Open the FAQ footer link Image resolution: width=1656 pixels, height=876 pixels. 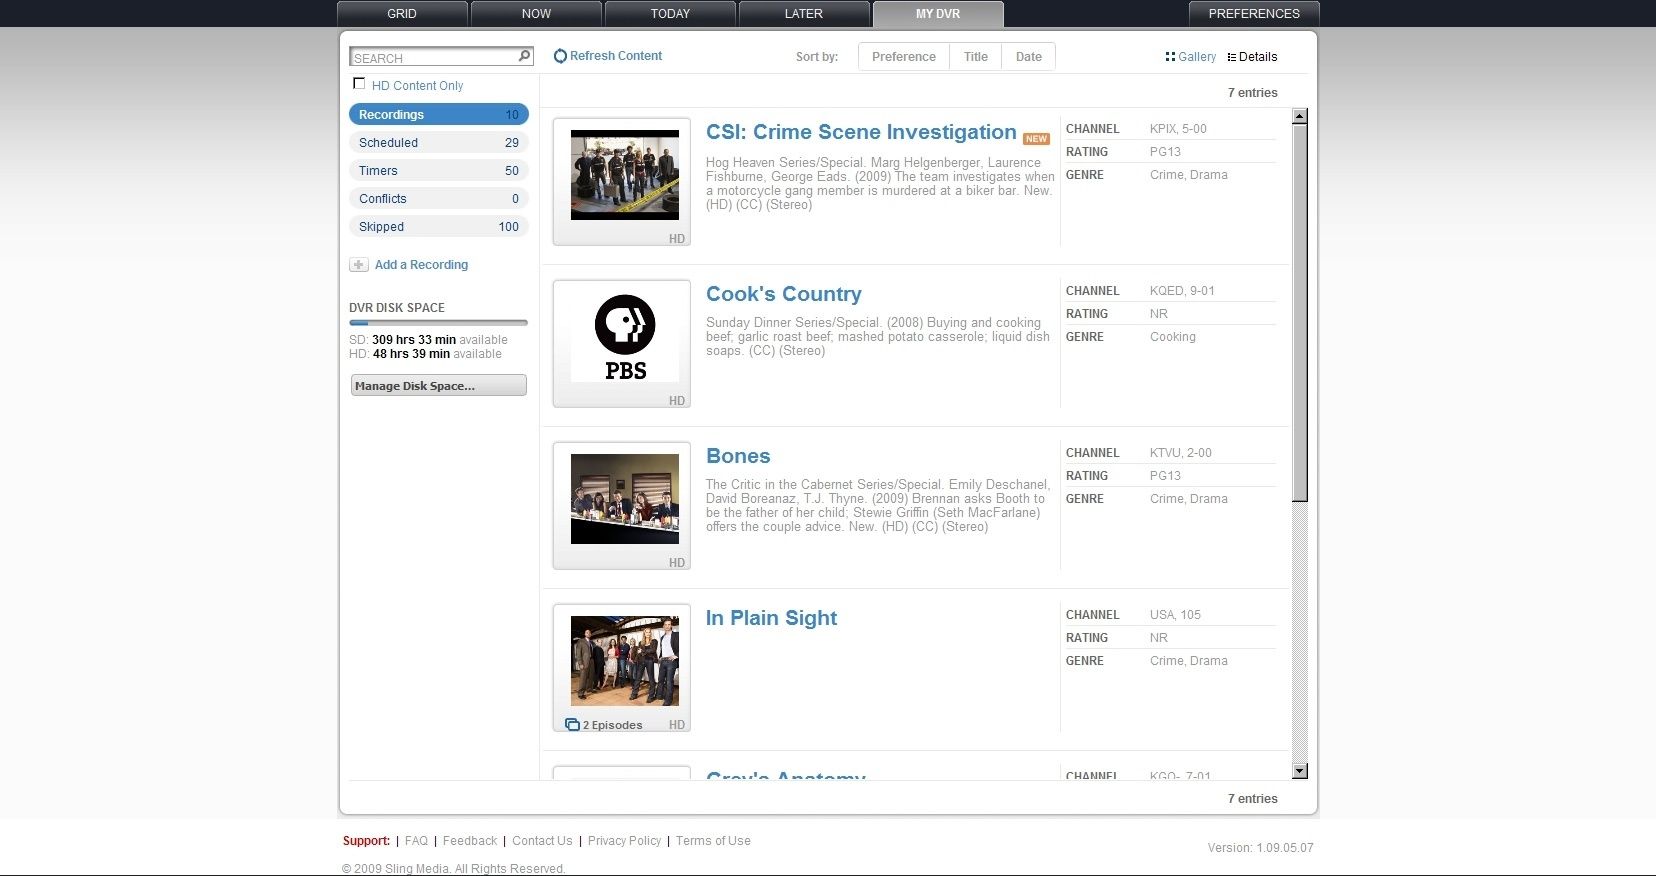click(416, 841)
